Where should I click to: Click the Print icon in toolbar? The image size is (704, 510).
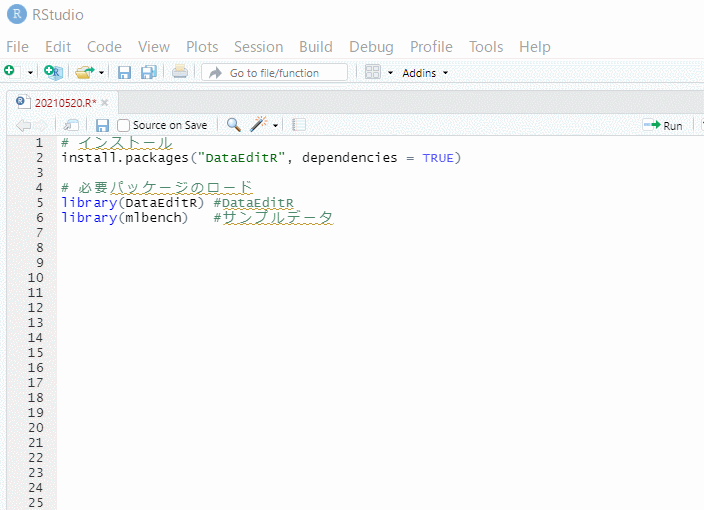point(179,72)
